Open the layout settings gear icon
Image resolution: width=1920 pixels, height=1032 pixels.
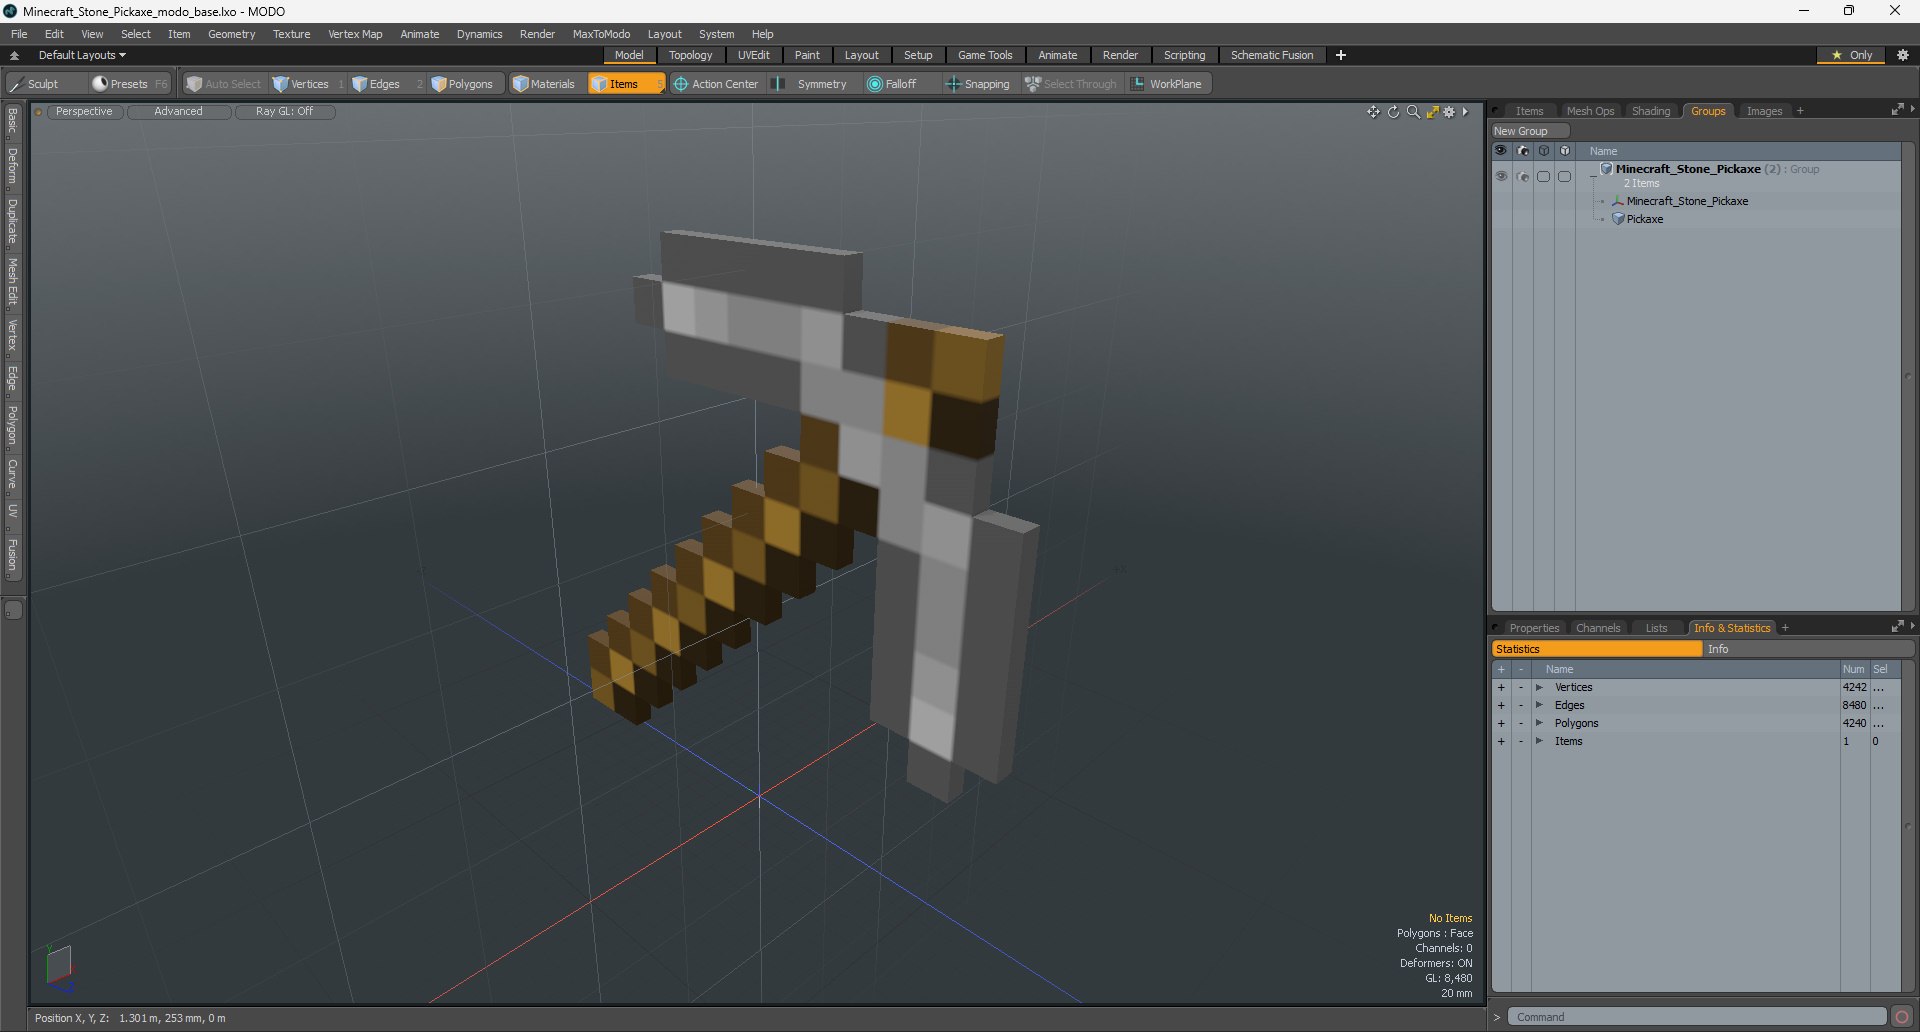point(1903,55)
